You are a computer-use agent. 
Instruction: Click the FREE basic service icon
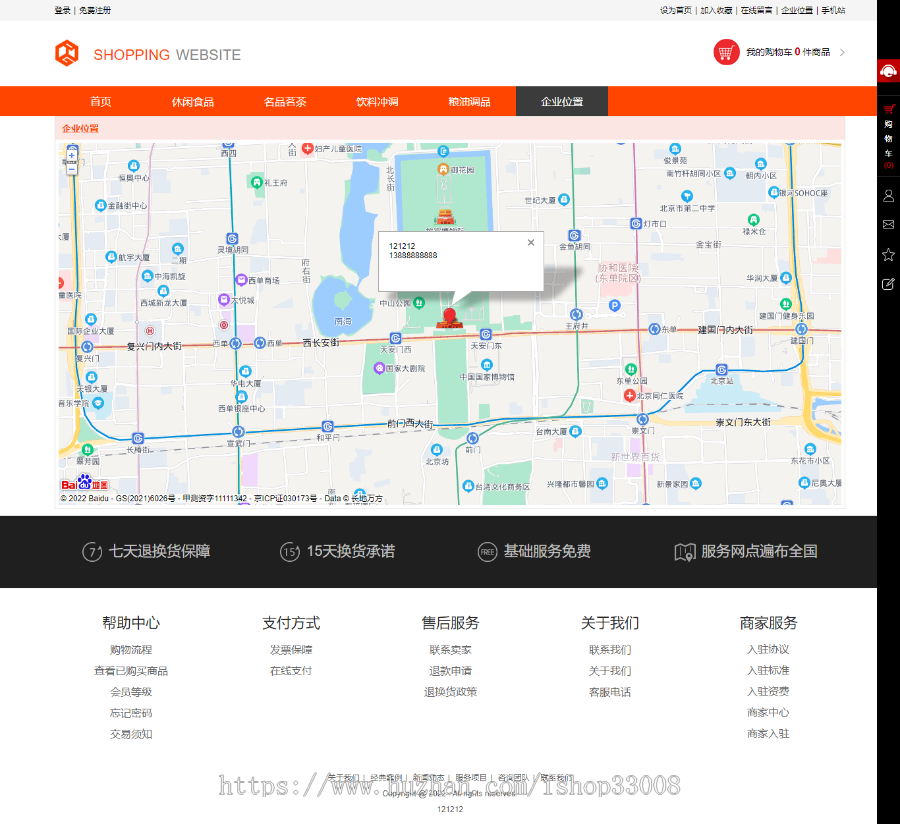pyautogui.click(x=487, y=551)
